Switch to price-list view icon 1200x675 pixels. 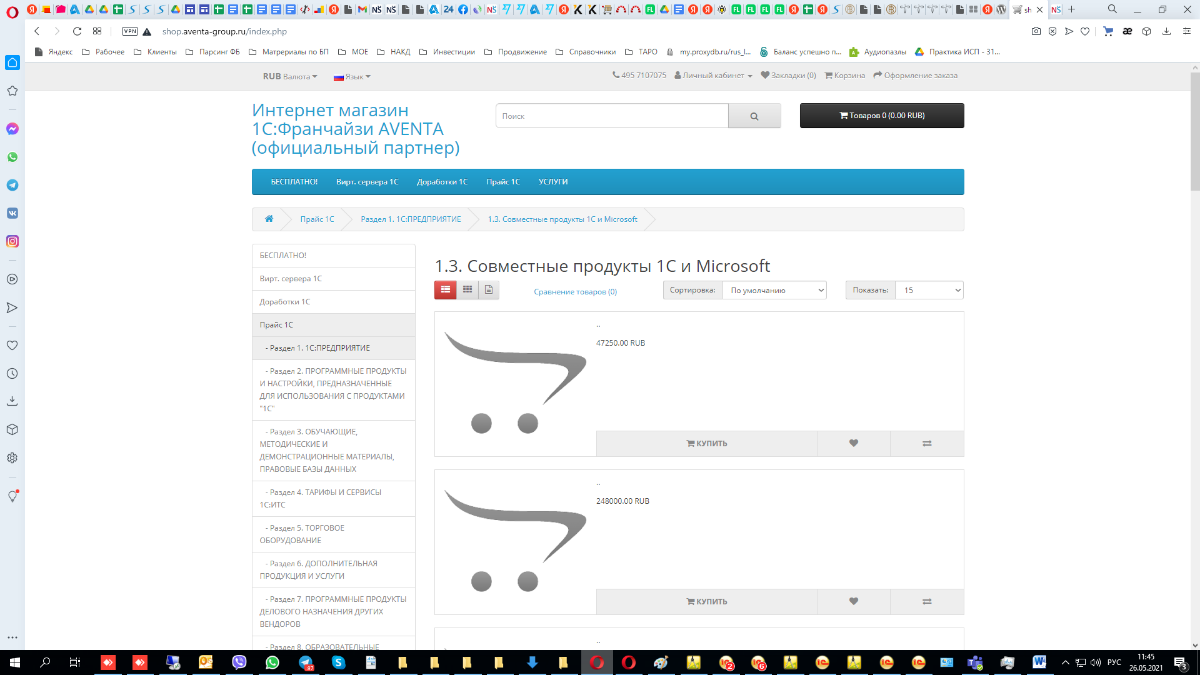tap(489, 290)
